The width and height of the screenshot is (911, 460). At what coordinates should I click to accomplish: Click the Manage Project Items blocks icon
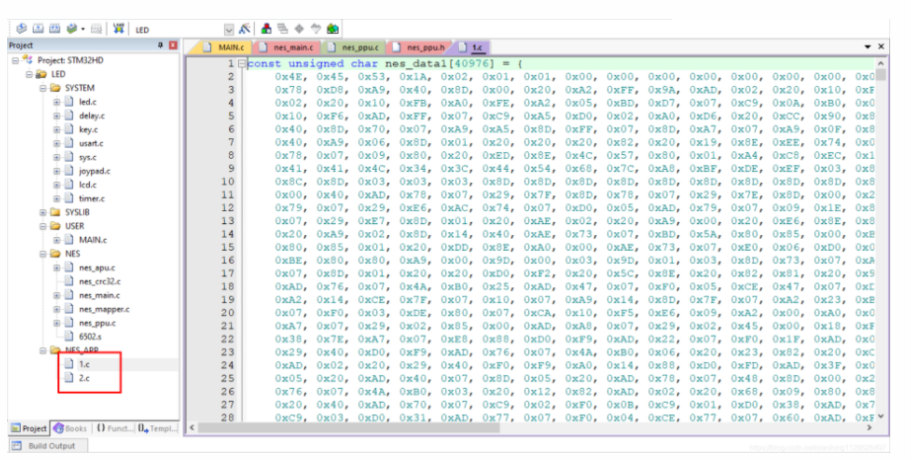[266, 28]
